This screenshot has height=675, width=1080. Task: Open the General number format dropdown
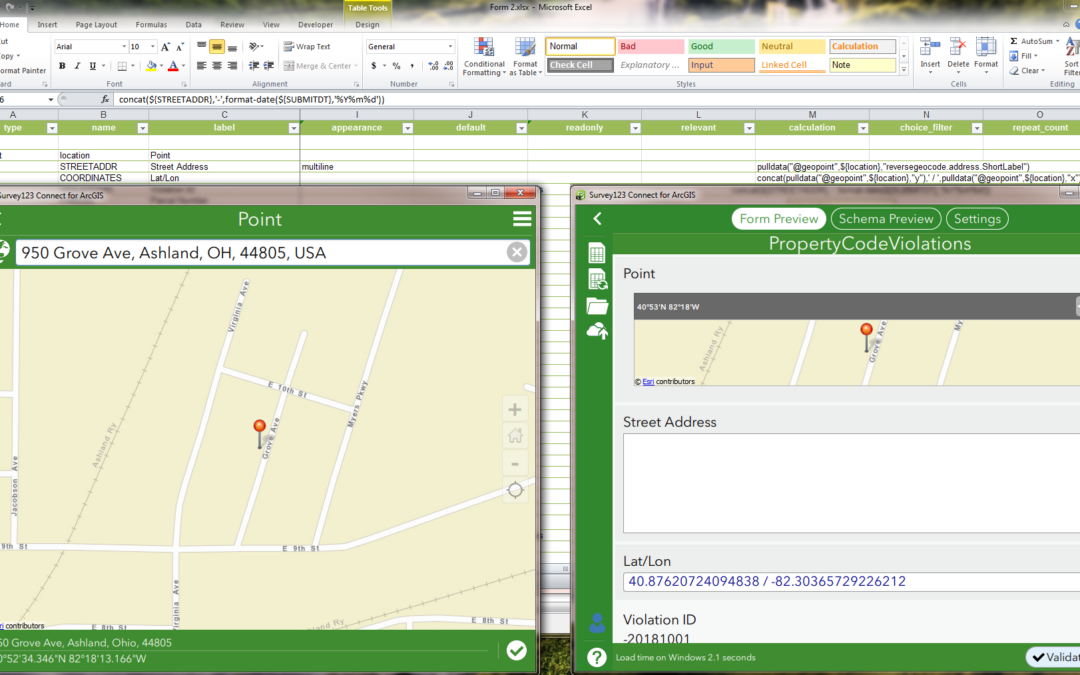pyautogui.click(x=450, y=47)
